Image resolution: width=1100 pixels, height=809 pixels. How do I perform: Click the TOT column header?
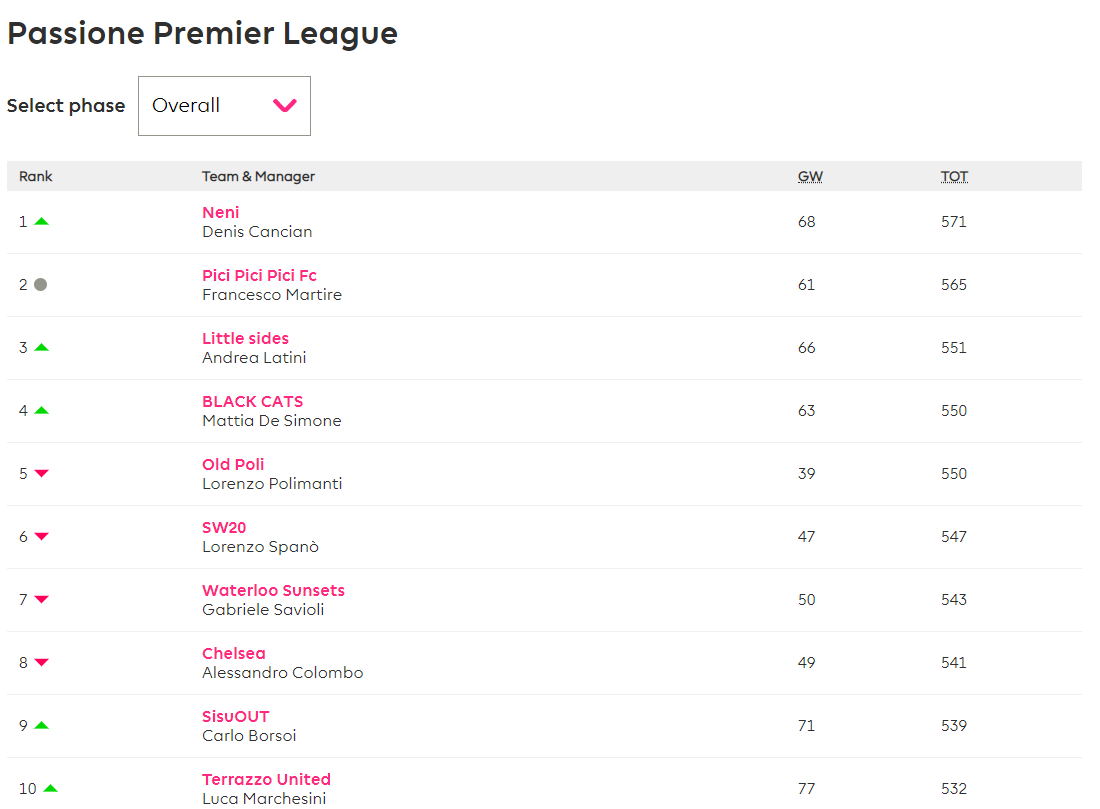954,176
